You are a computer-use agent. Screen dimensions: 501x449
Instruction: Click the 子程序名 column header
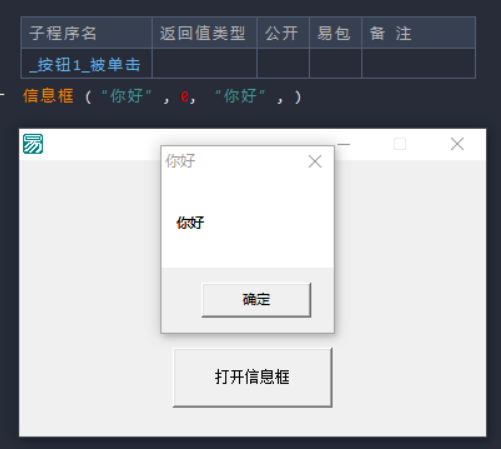tap(87, 33)
